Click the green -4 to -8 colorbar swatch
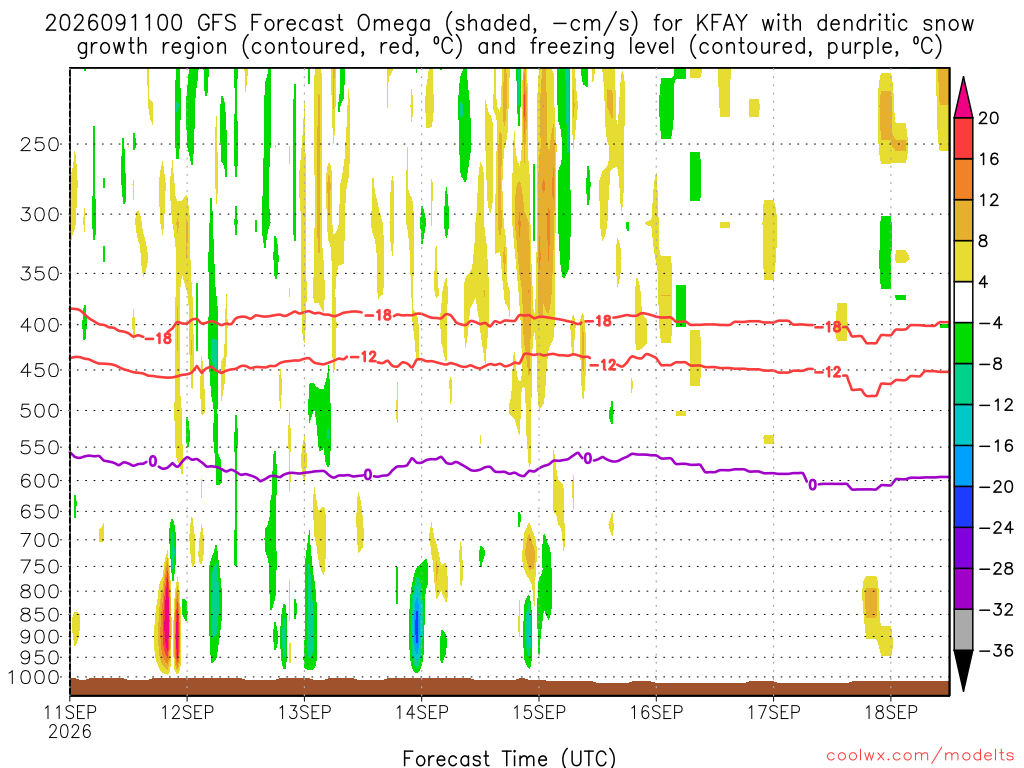Viewport: 1024px width, 768px height. pyautogui.click(x=963, y=344)
